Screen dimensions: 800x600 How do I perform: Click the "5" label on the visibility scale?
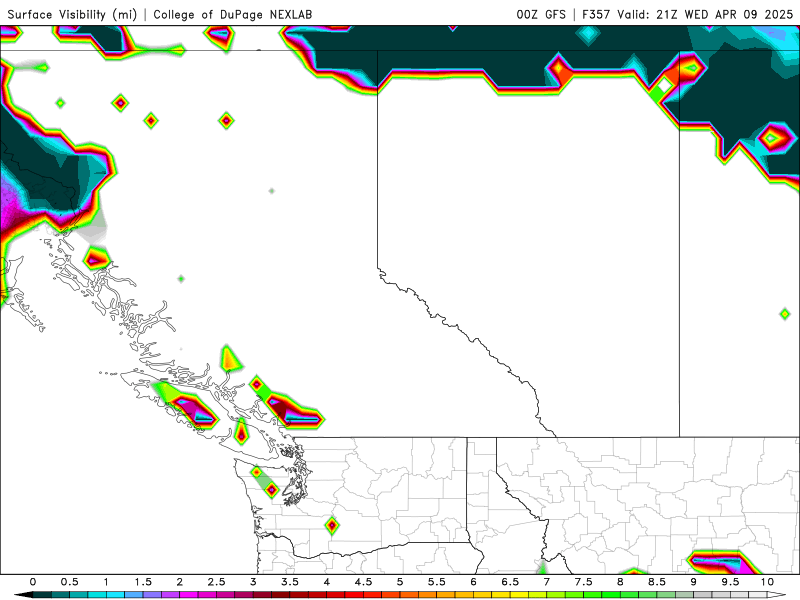400,582
